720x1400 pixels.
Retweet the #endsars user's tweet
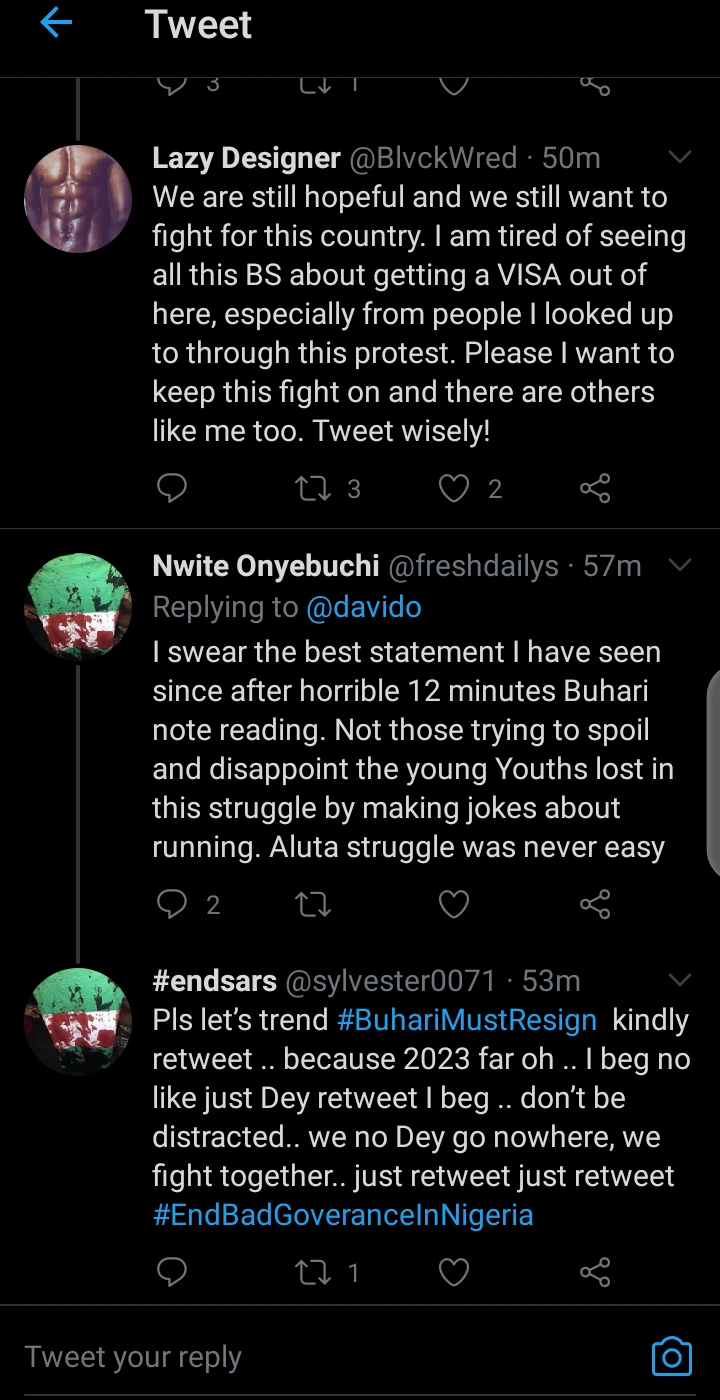[314, 1272]
